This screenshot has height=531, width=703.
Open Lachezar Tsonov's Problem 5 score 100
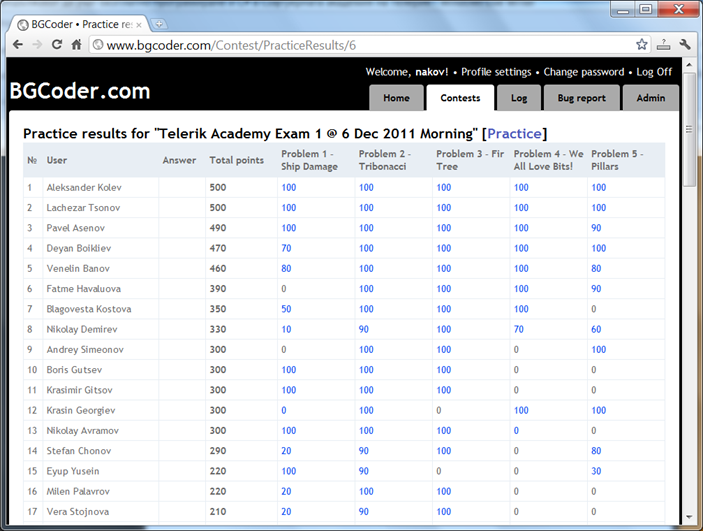point(599,208)
